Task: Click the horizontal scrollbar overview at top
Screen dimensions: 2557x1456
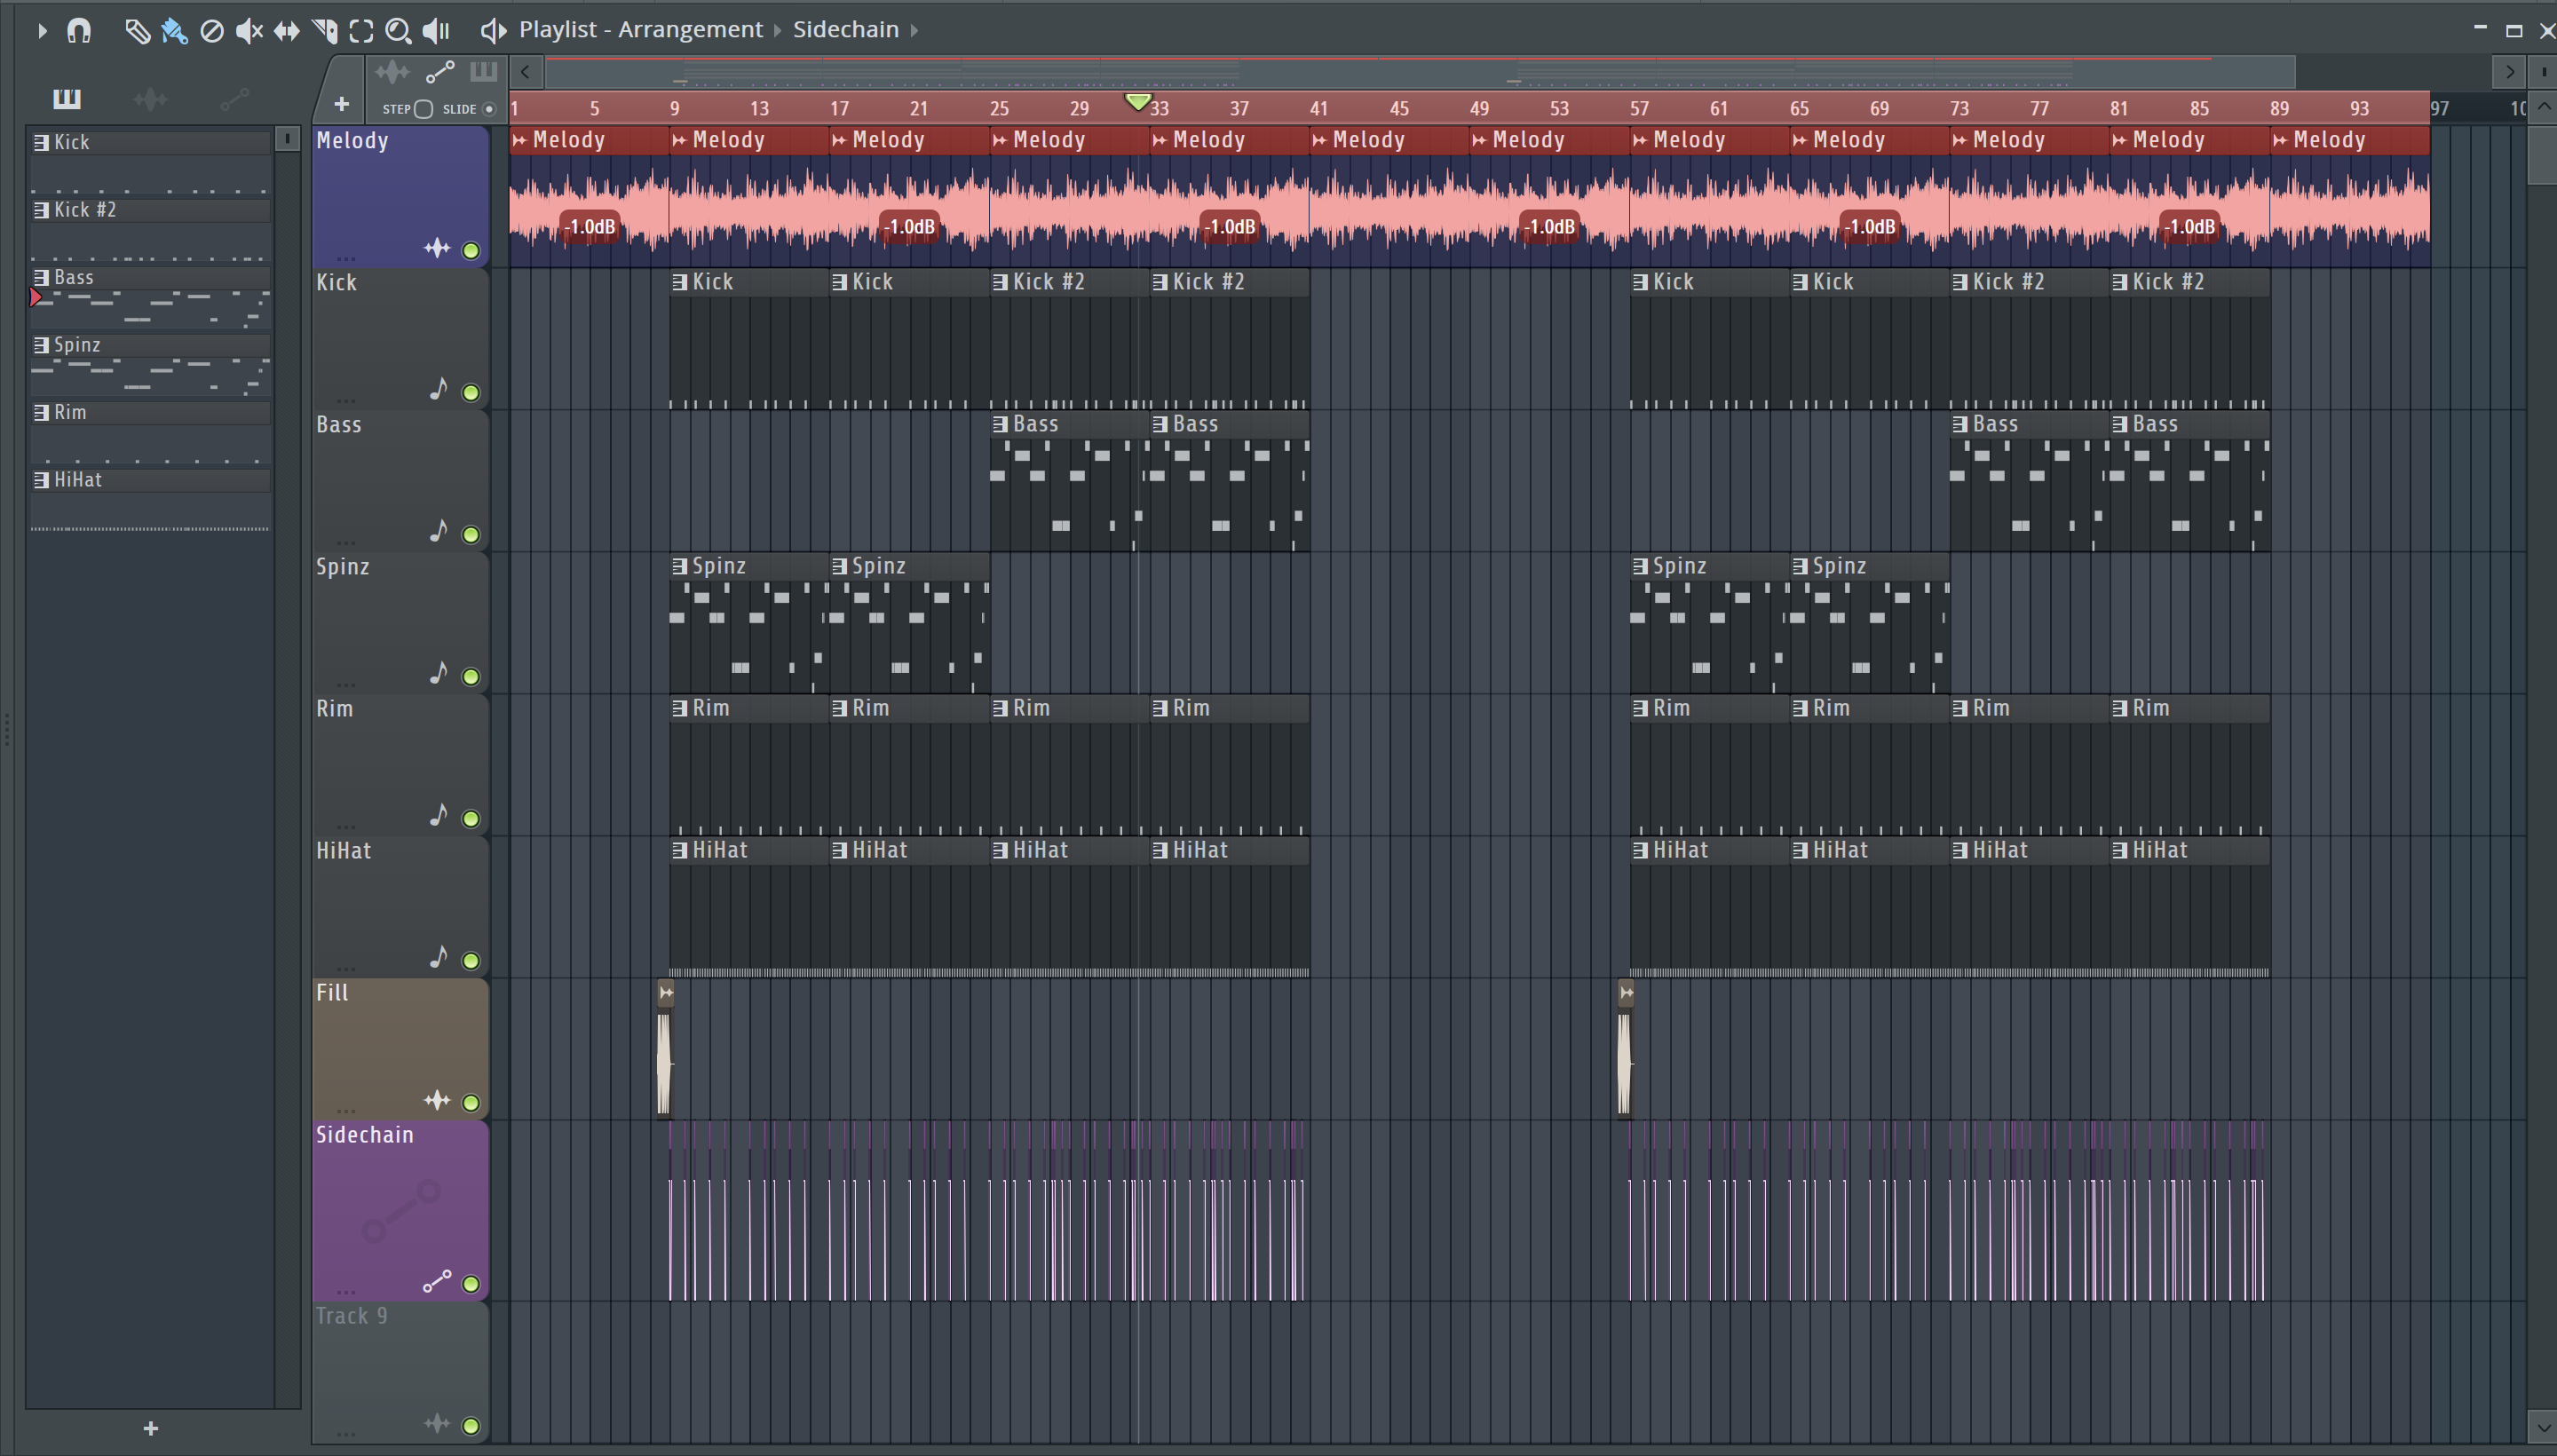Action: click(1420, 72)
